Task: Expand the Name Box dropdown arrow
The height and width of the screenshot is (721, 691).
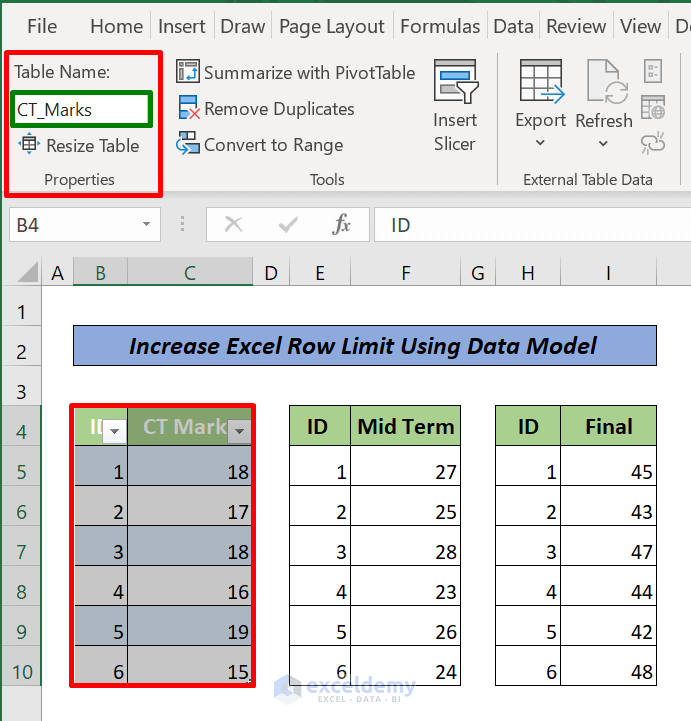Action: [x=147, y=224]
